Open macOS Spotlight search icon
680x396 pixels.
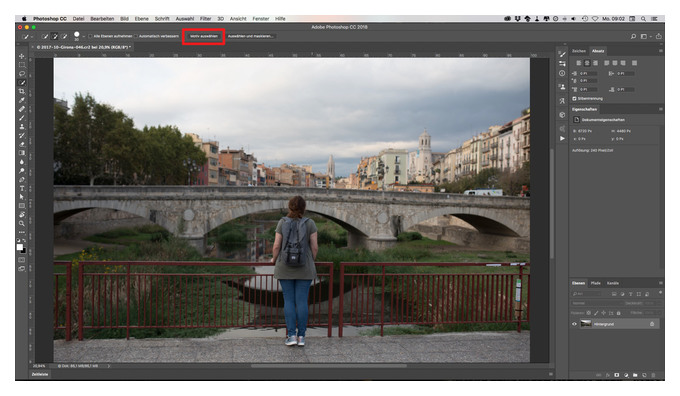coord(644,19)
